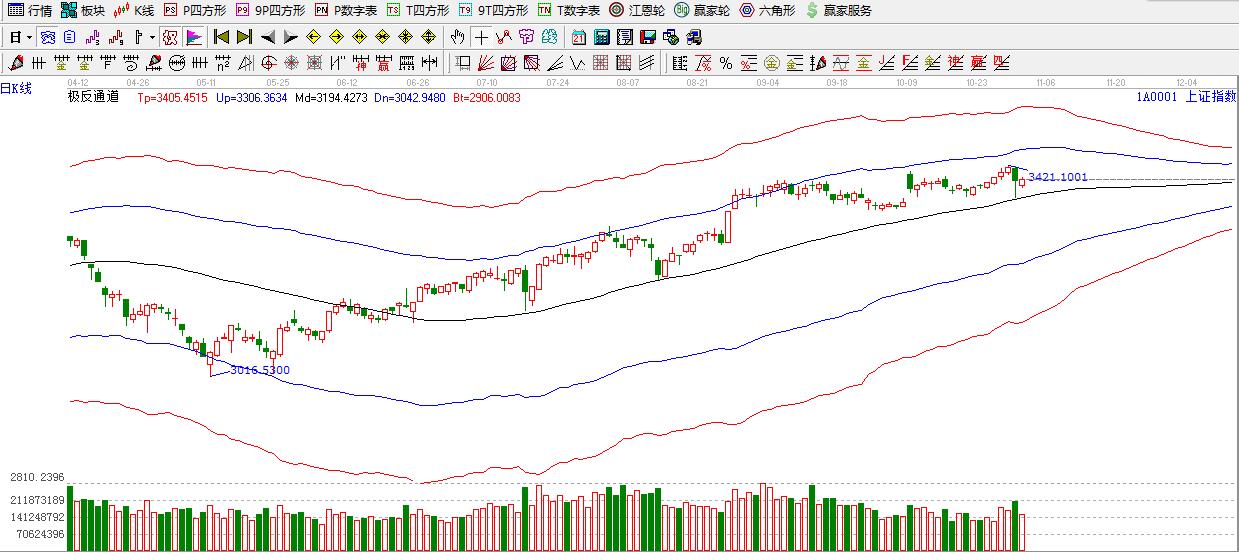This screenshot has width=1239, height=552.
Task: Click the 3421.1001 price label on chart
Action: [1057, 177]
